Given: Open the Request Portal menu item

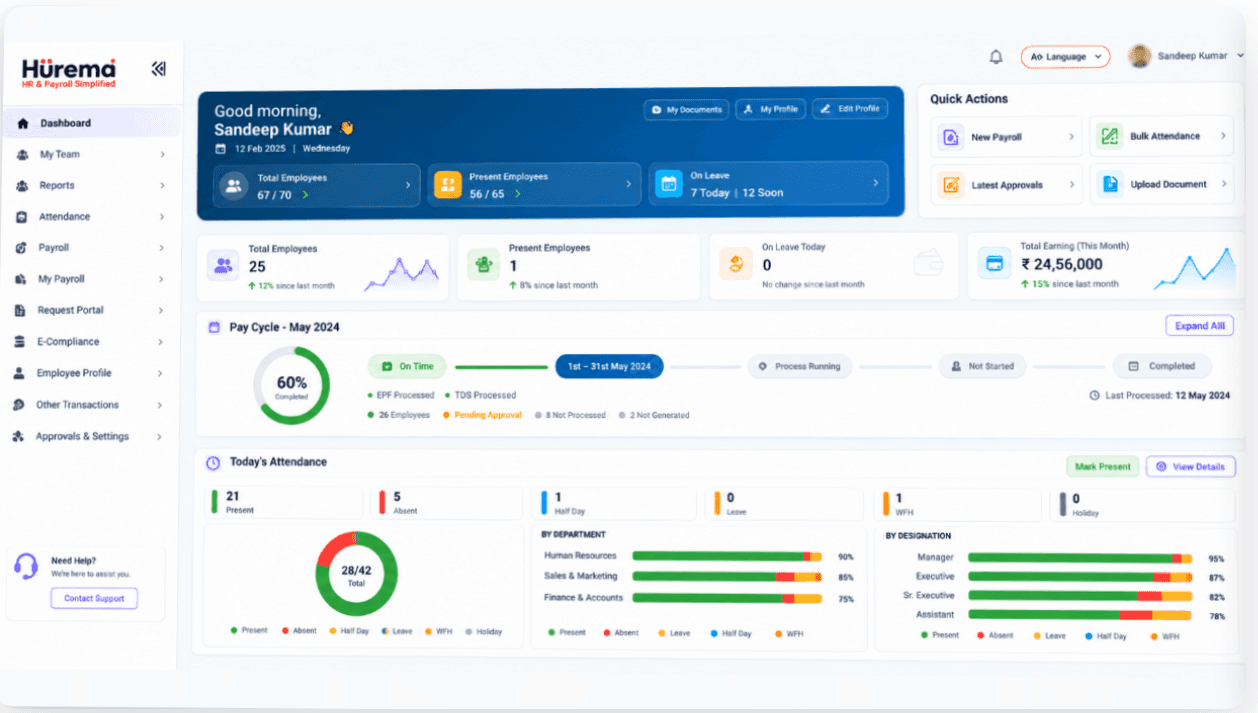Looking at the screenshot, I should click(x=92, y=310).
